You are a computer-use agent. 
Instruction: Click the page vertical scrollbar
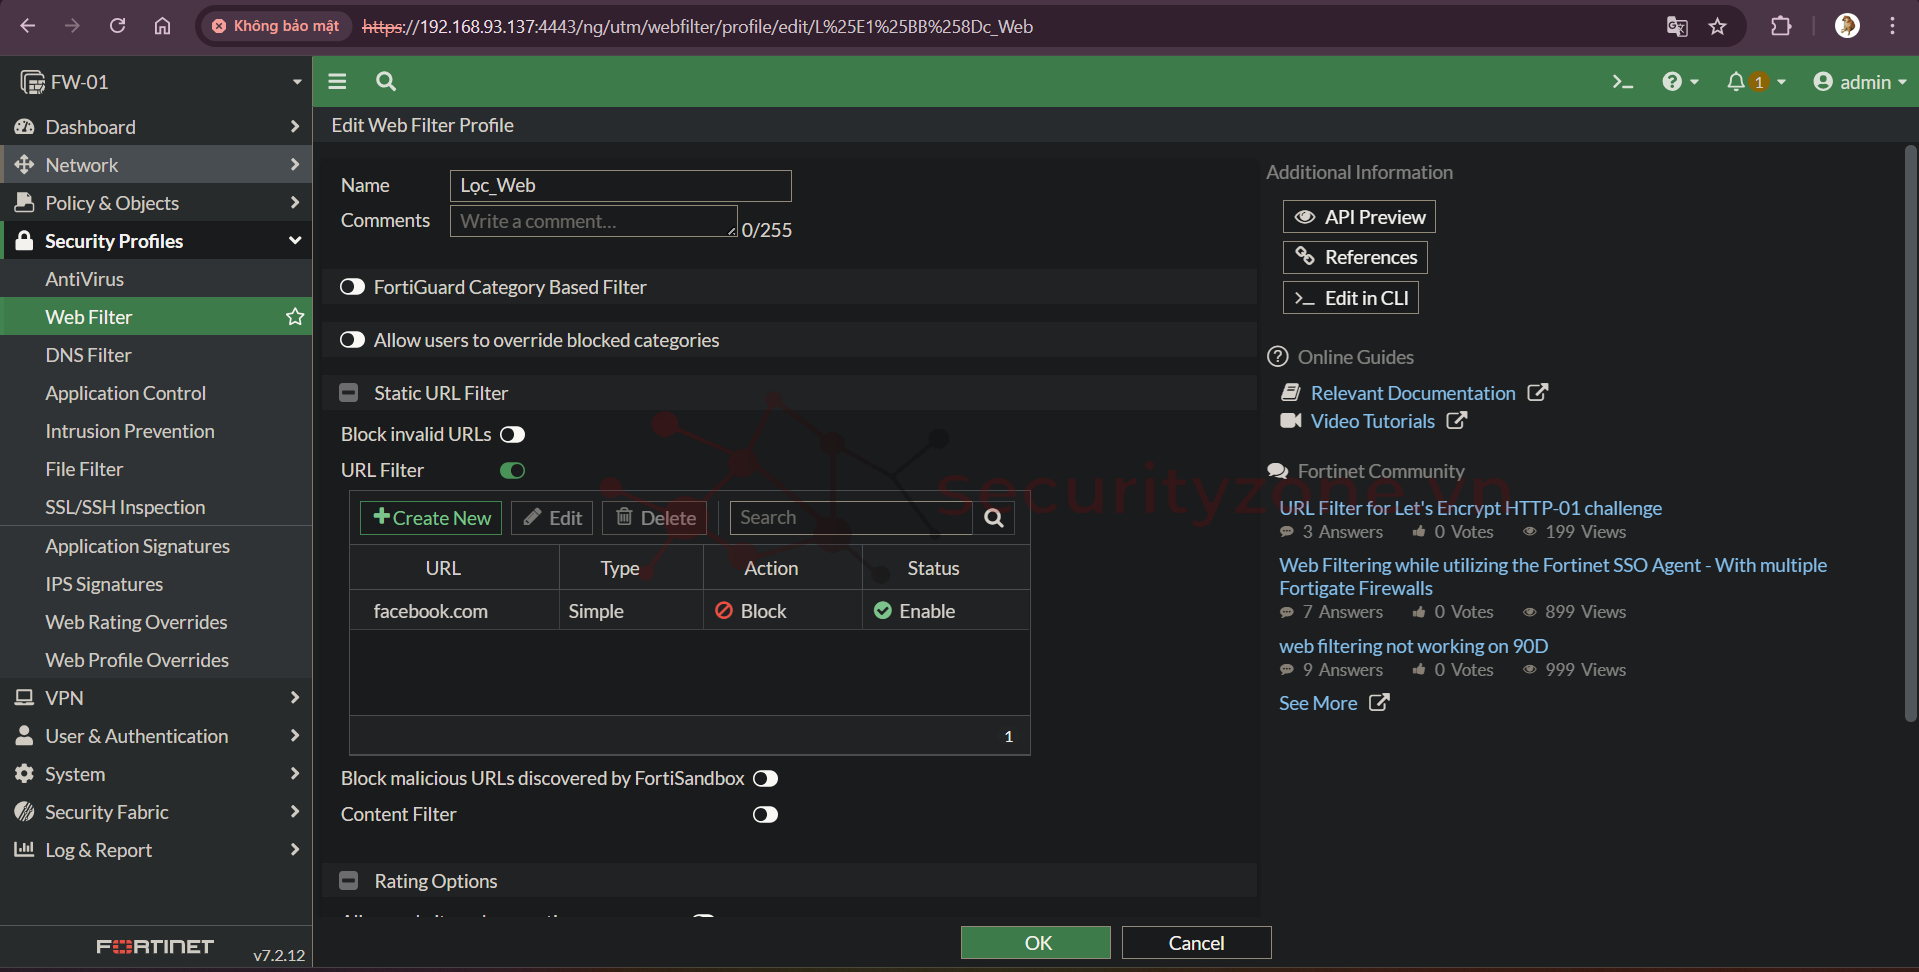1910,430
